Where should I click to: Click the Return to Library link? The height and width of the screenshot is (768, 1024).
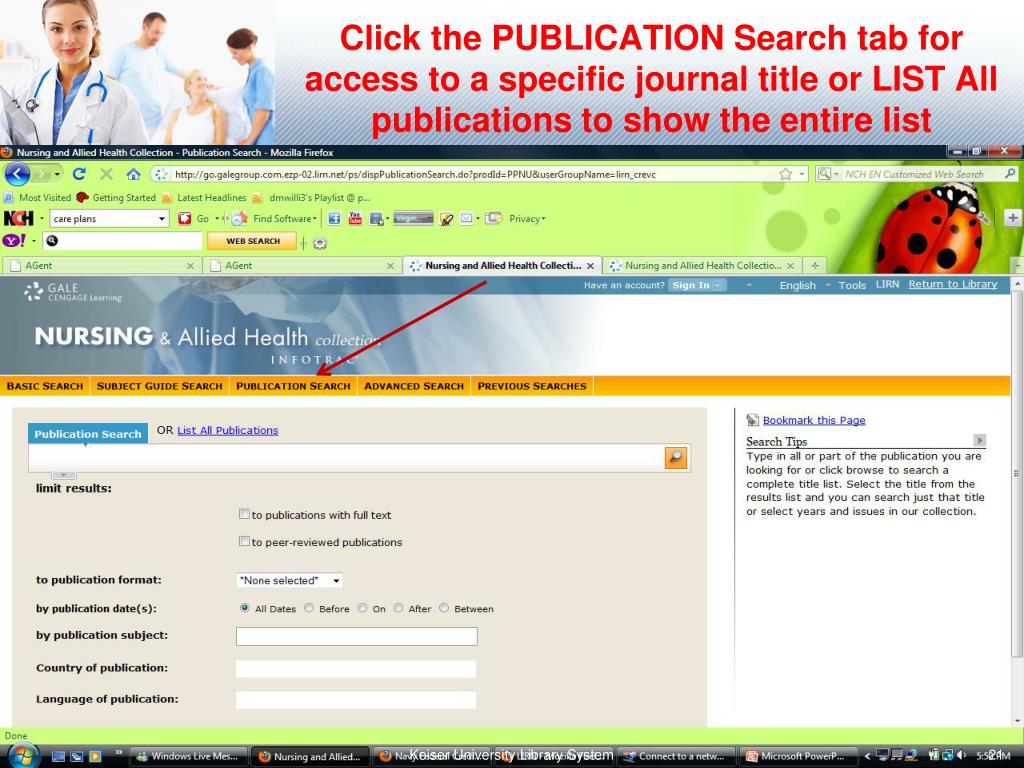point(953,284)
